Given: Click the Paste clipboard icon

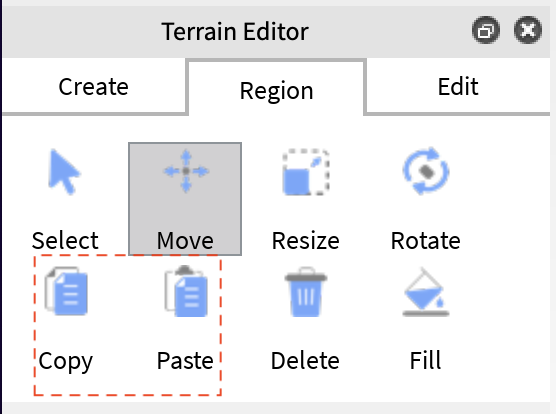Looking at the screenshot, I should click(186, 291).
